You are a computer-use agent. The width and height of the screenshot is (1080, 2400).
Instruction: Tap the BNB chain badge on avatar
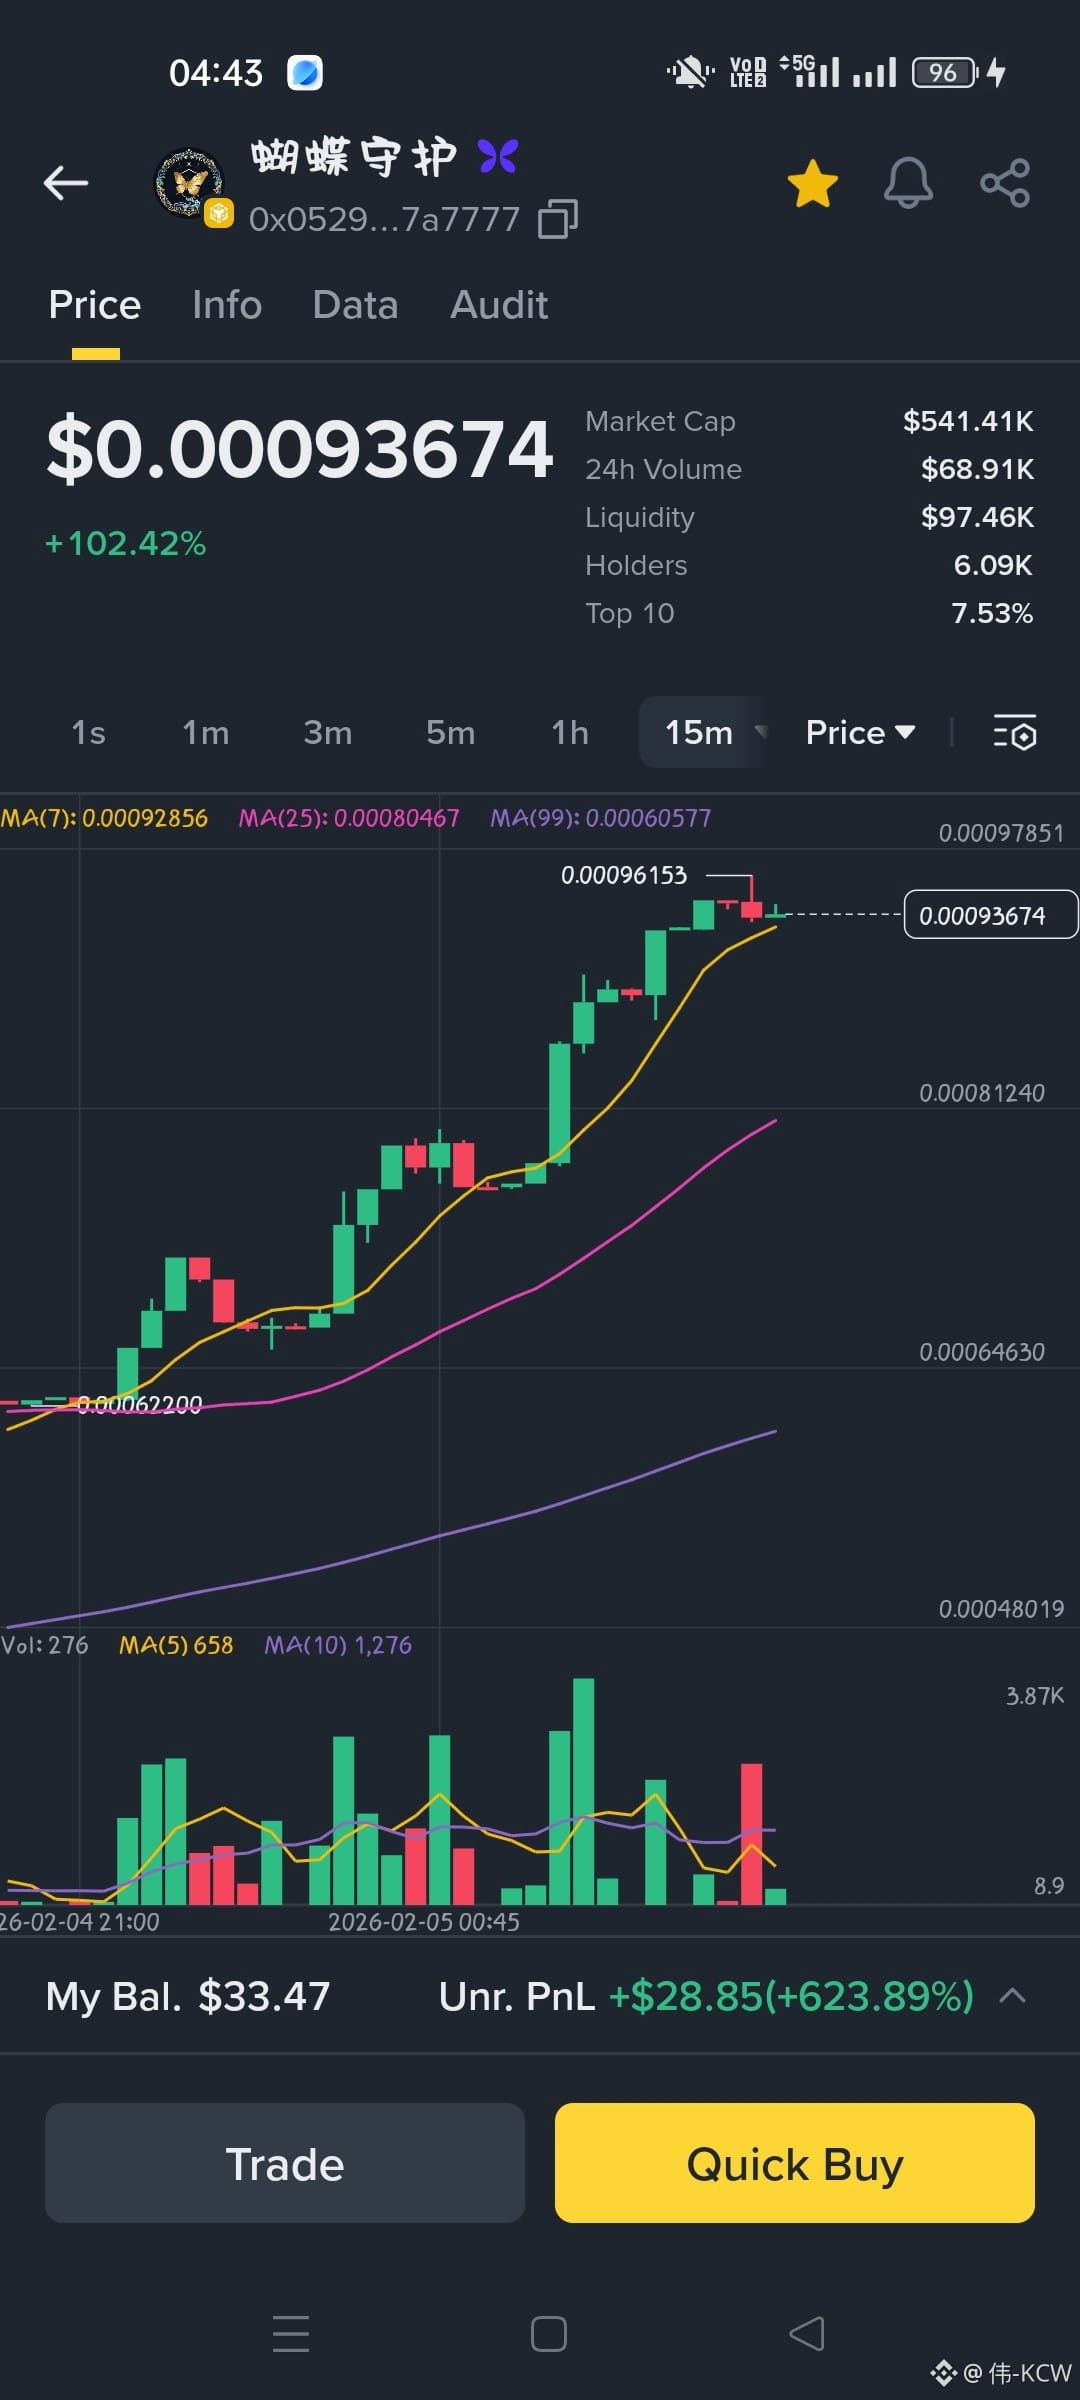[x=218, y=213]
